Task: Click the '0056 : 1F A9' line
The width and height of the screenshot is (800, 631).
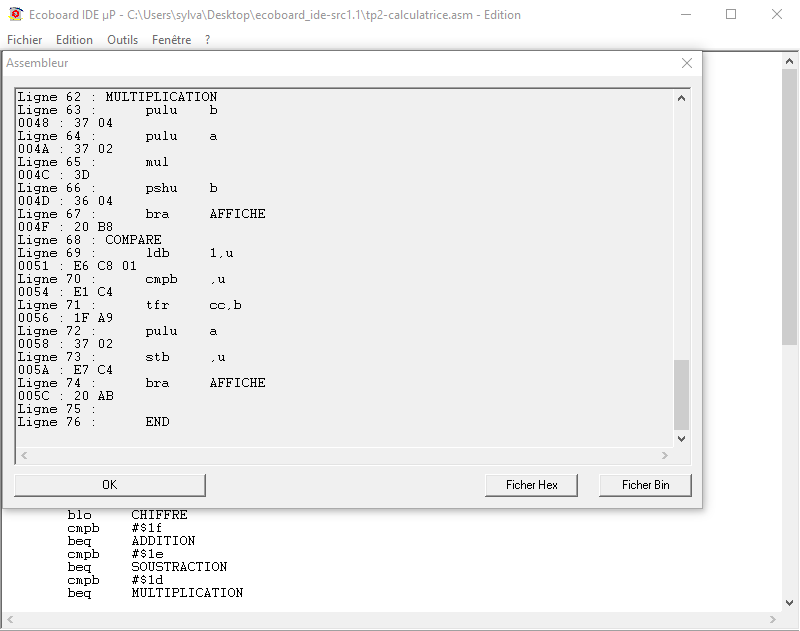Action: tap(65, 318)
